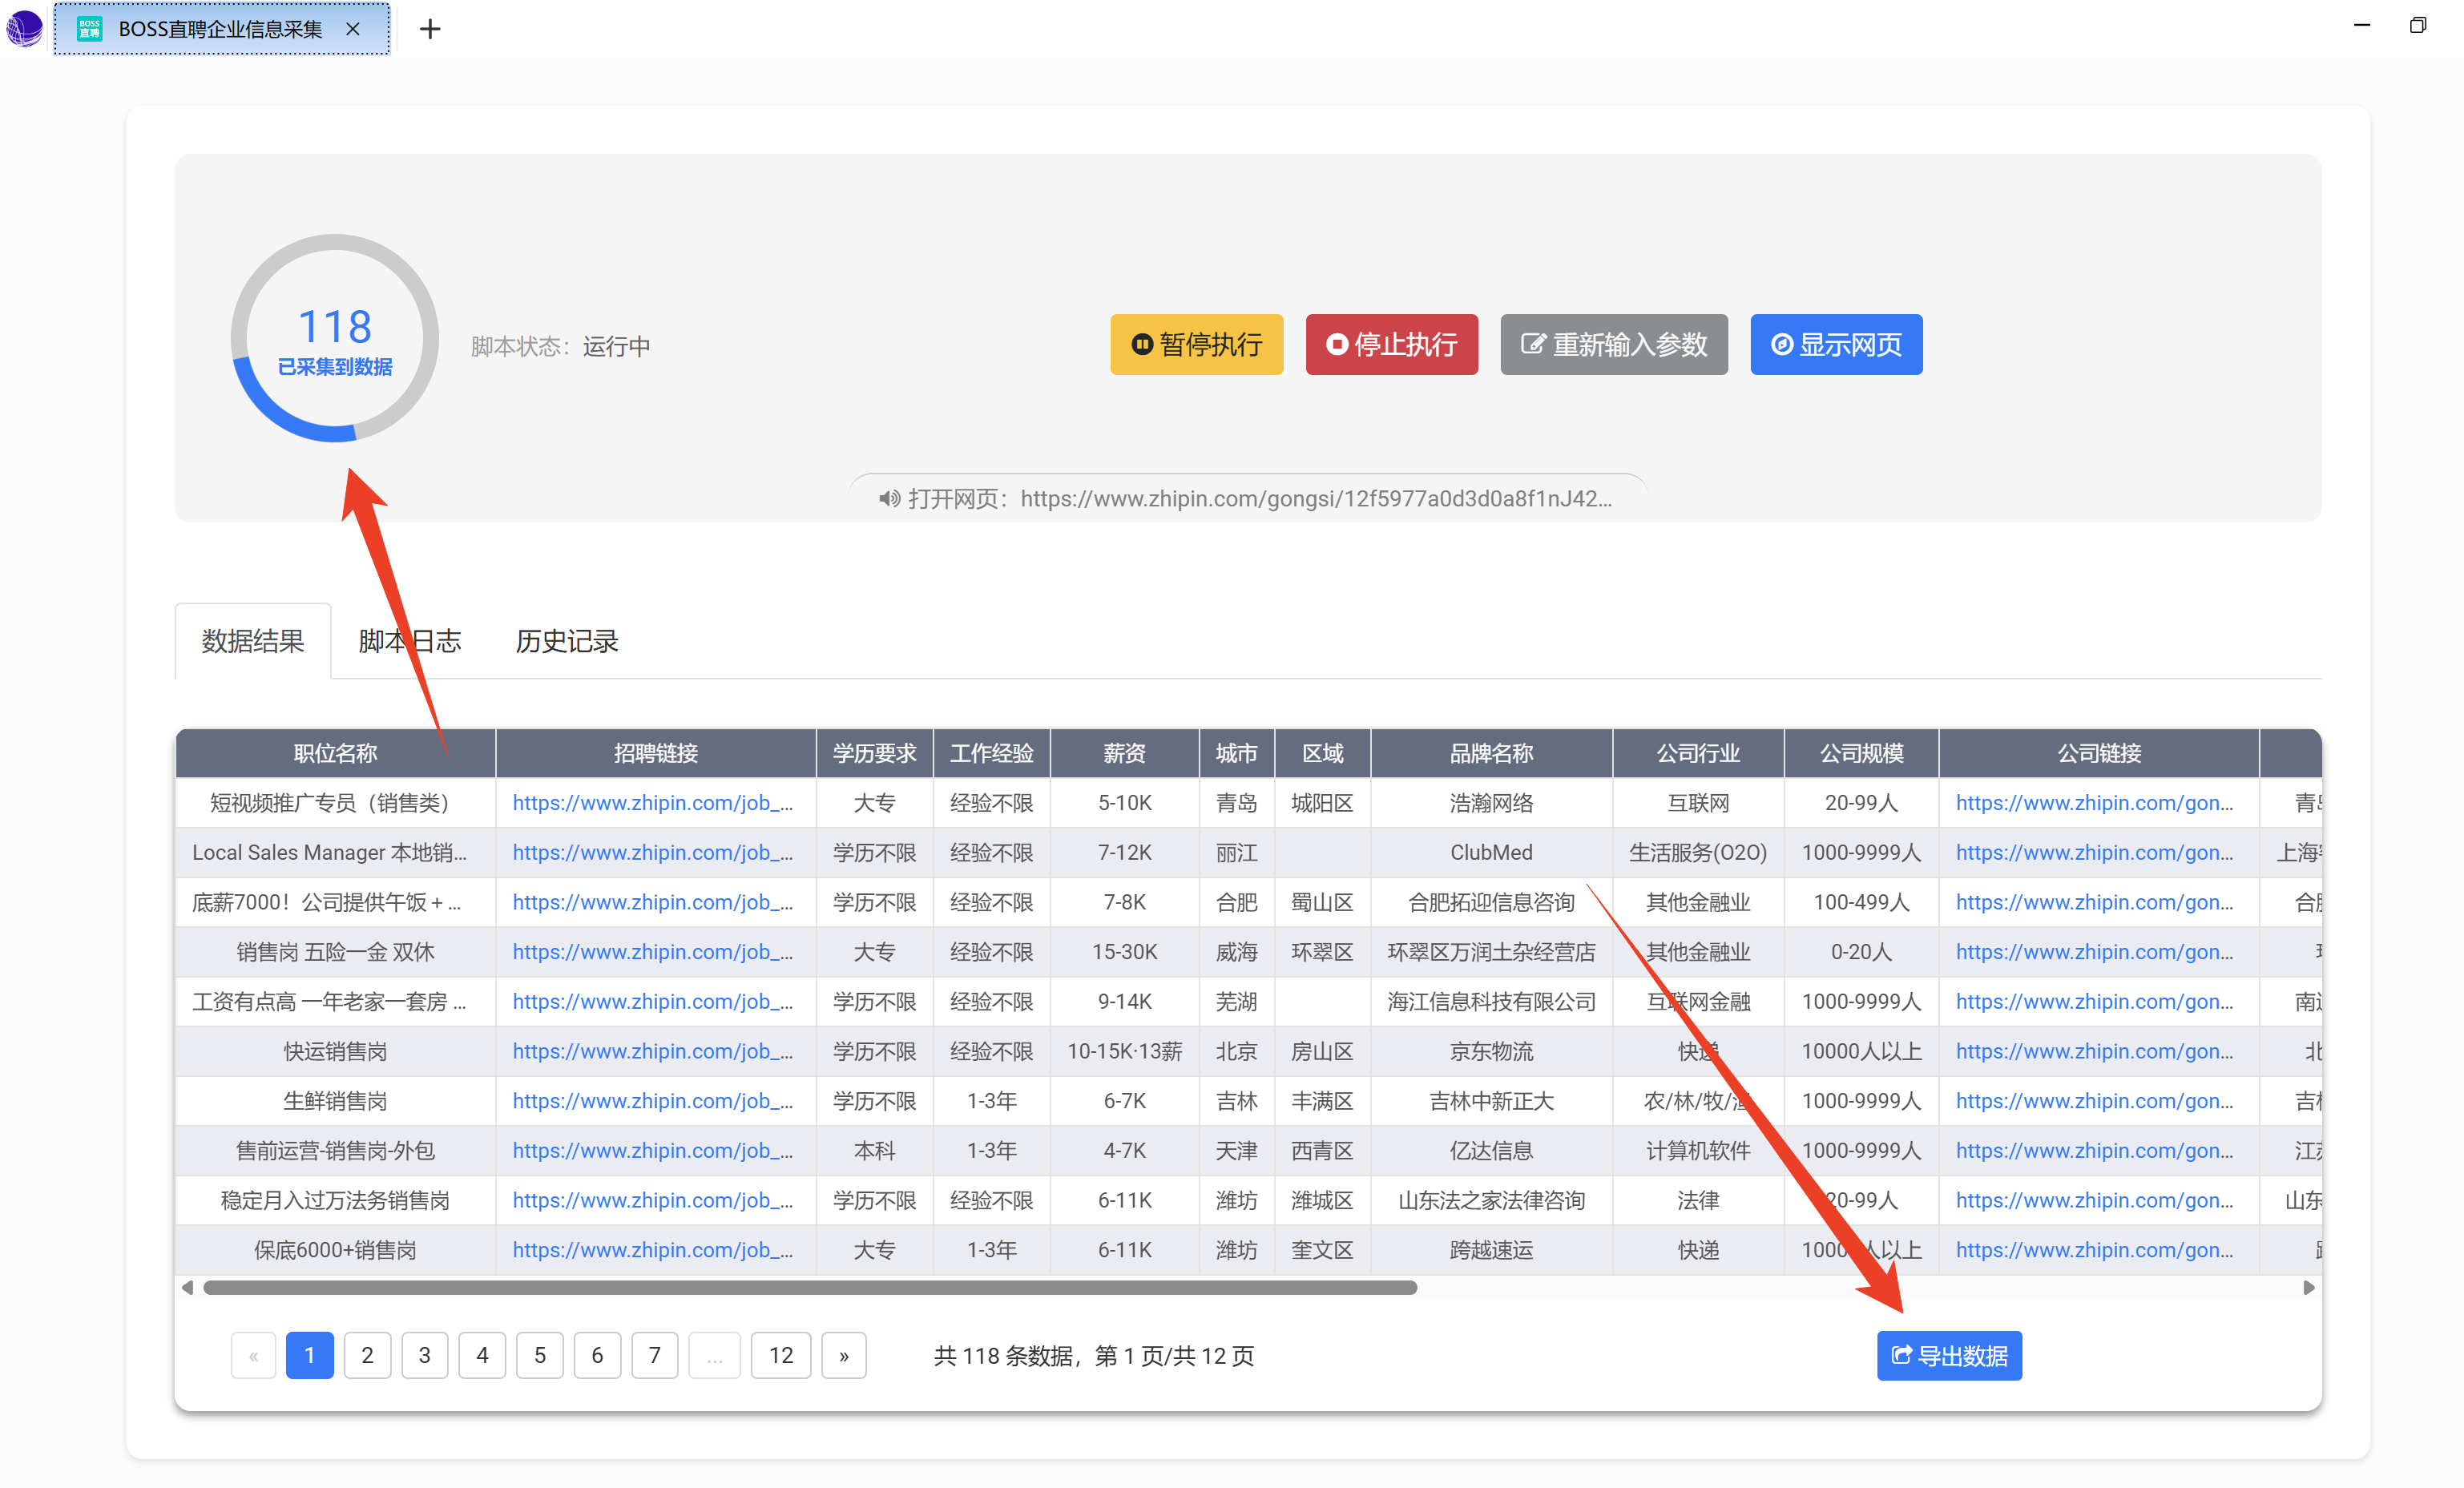Go to page 7
This screenshot has height=1488, width=2464.
point(655,1356)
